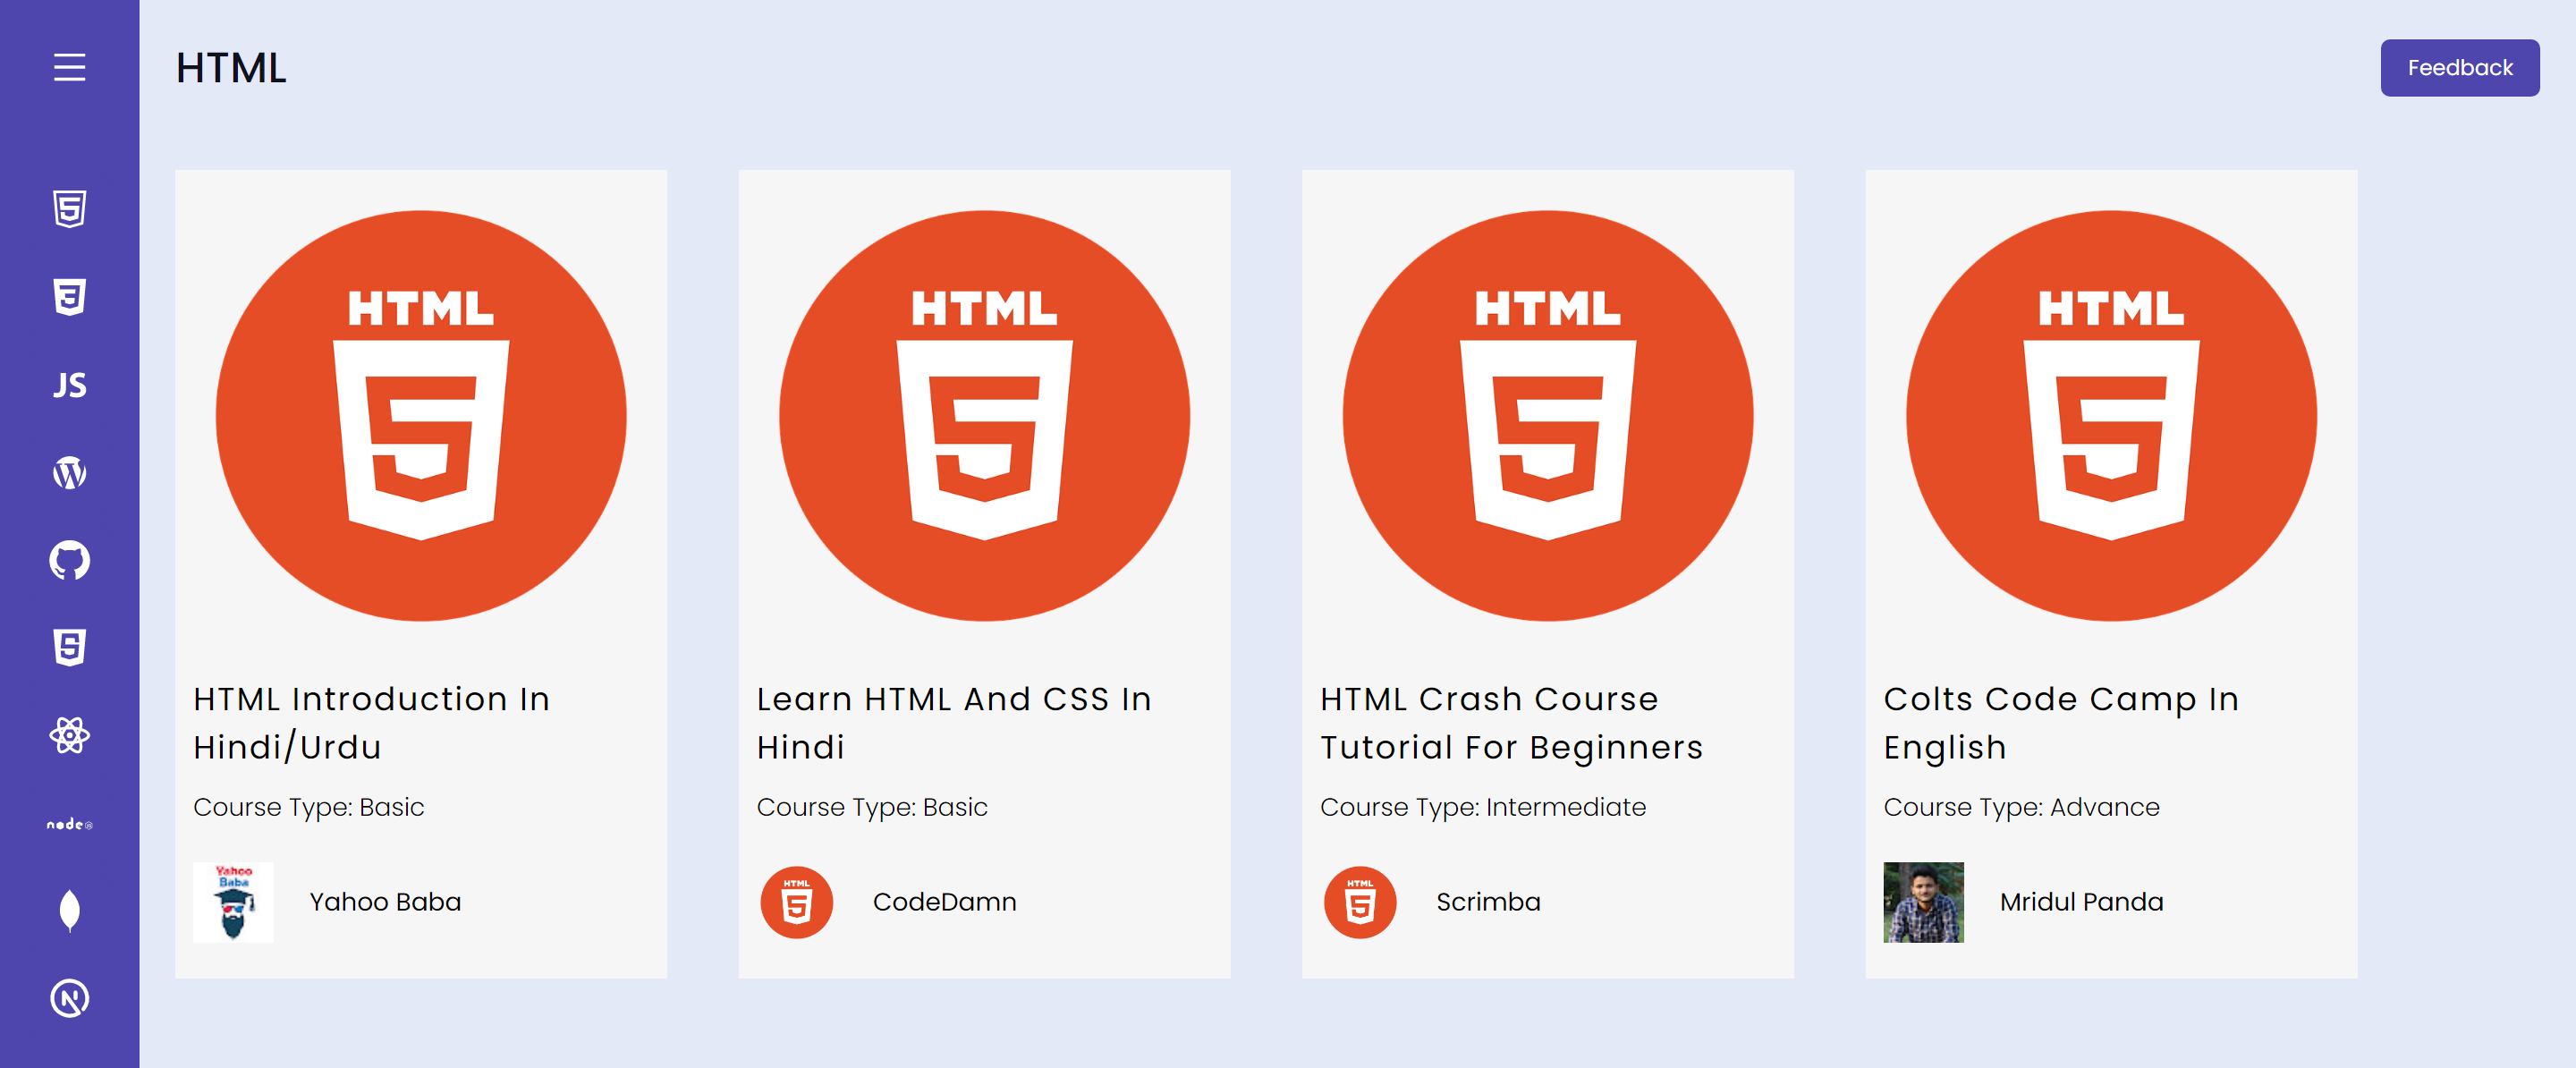Image resolution: width=2576 pixels, height=1068 pixels.
Task: Open the HTML logo on the Scrimba card
Action: [x=1547, y=415]
